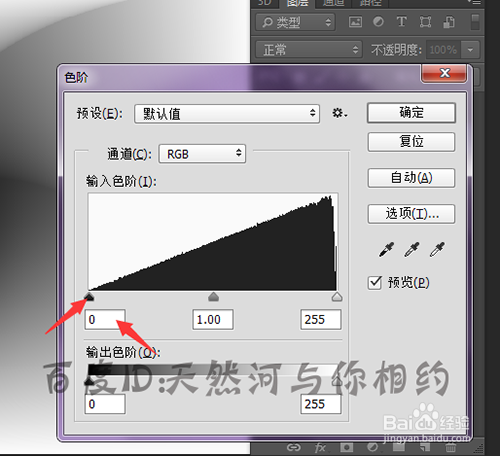Delete layer with the trash icon
This screenshot has height=456, width=500.
[x=450, y=447]
